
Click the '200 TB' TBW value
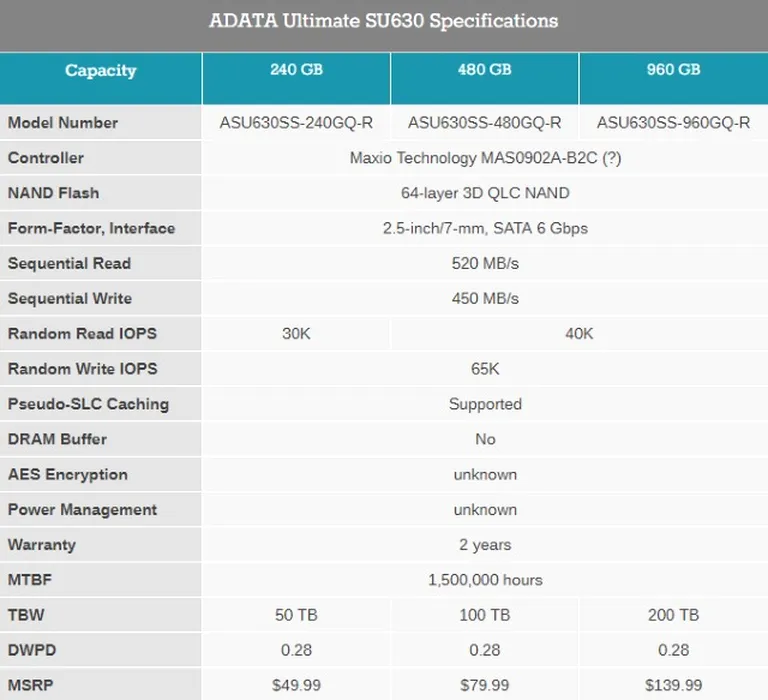click(673, 615)
